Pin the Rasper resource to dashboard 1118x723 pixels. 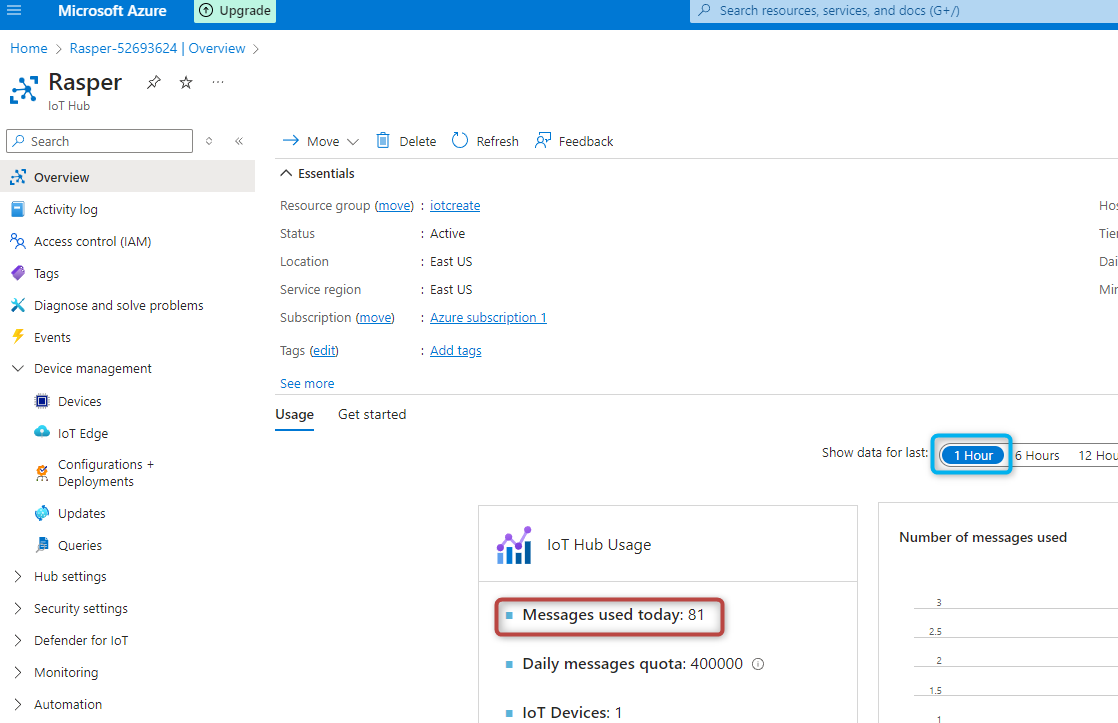153,83
